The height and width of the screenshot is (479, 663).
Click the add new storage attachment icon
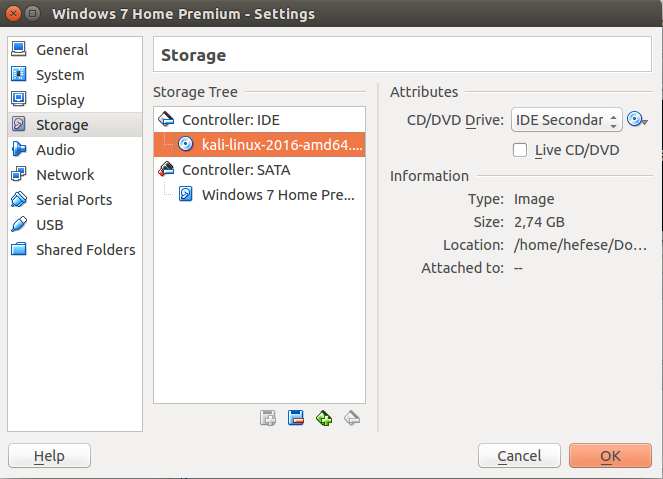tap(268, 418)
